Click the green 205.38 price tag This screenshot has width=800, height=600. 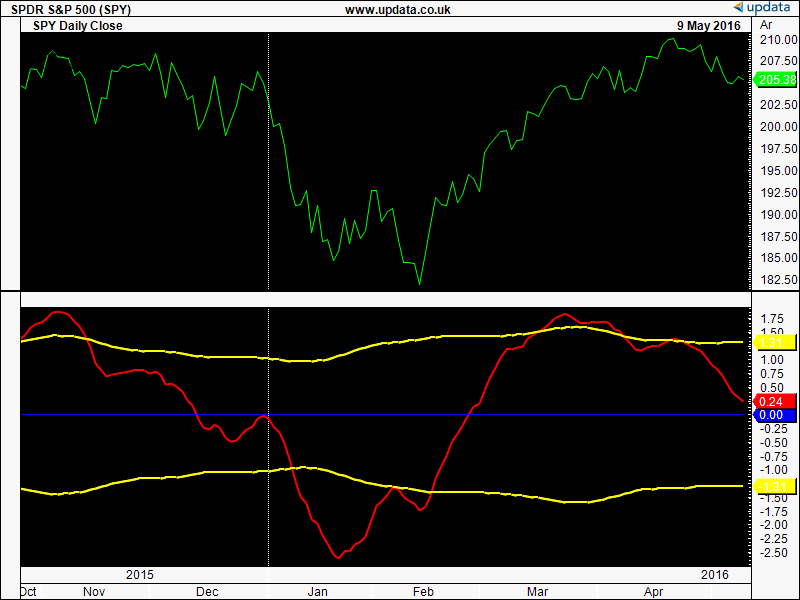point(774,80)
